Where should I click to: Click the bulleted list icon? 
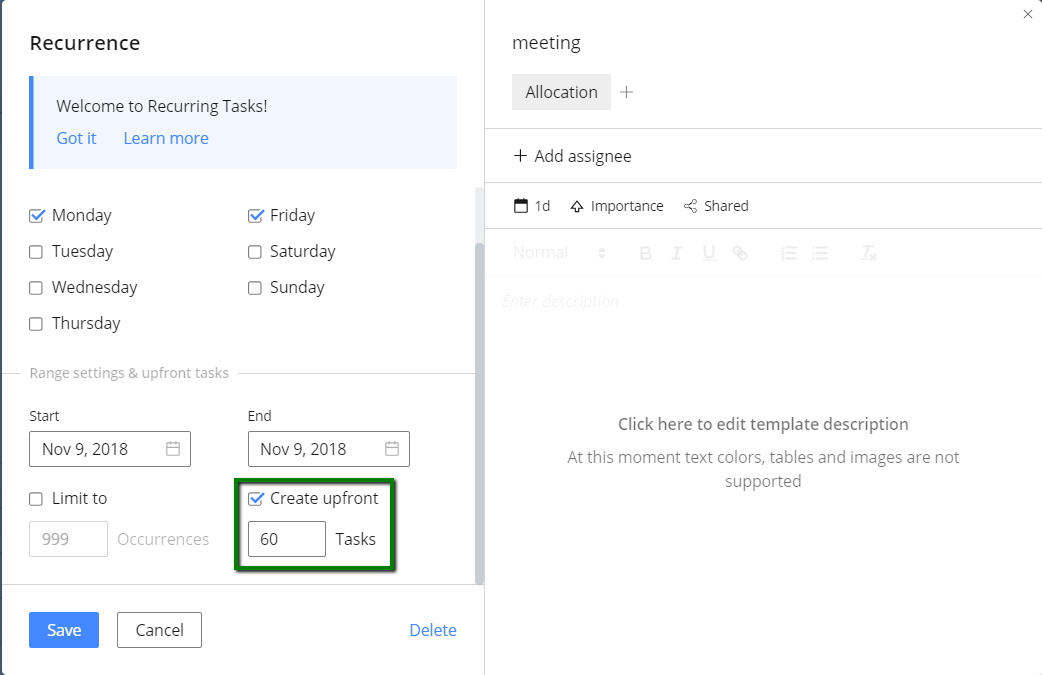(x=820, y=254)
